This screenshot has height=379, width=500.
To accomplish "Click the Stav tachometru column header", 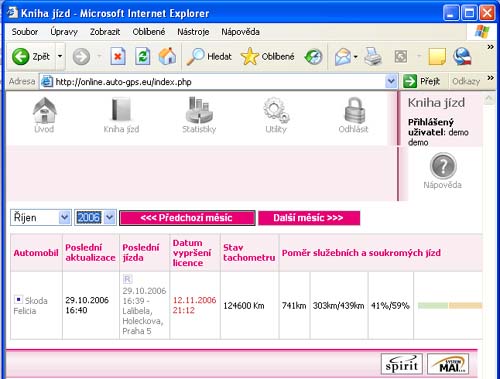I will point(249,253).
